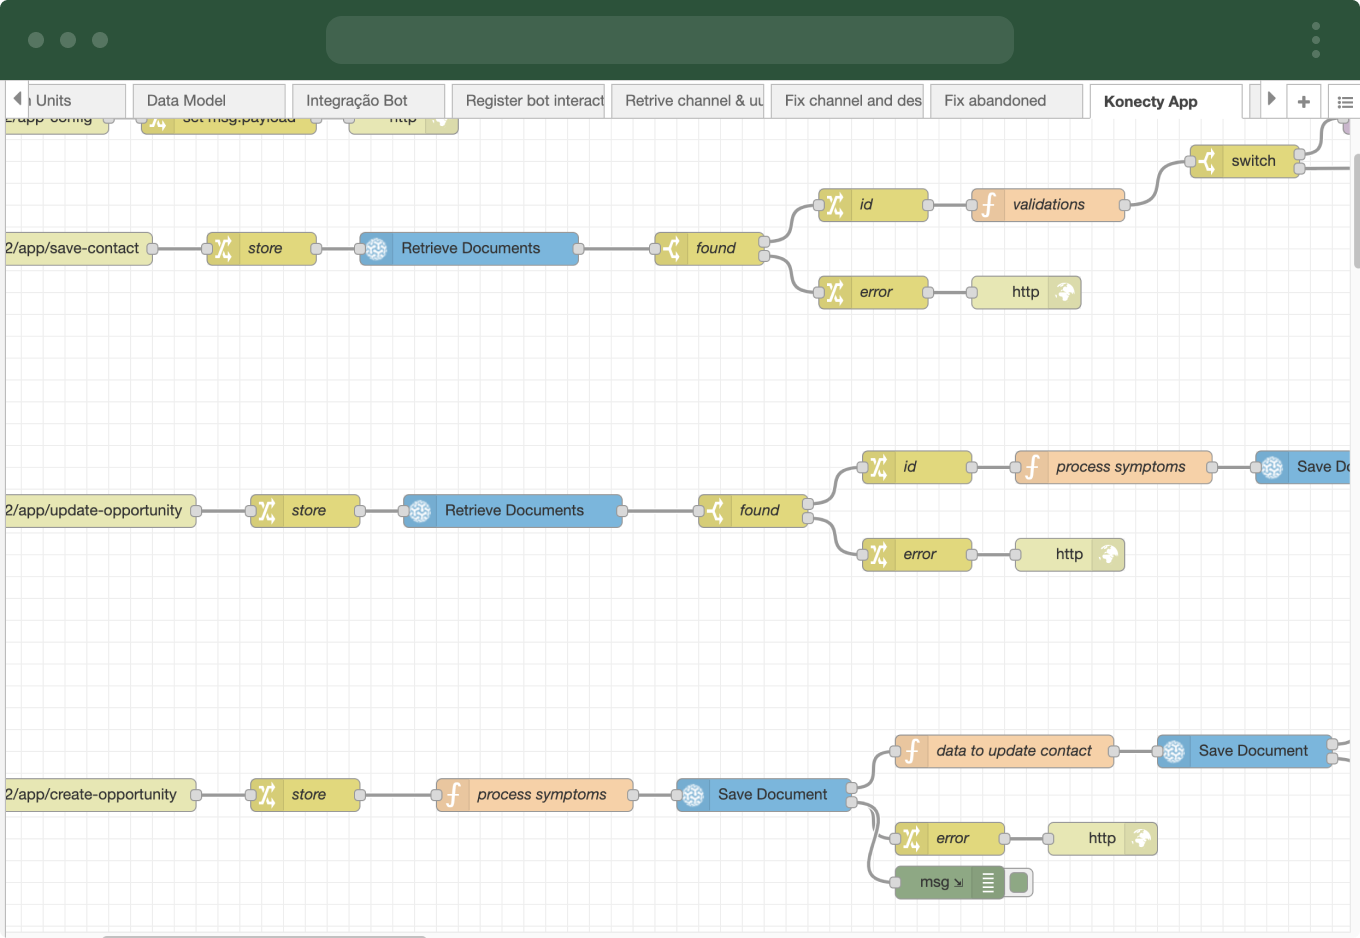The height and width of the screenshot is (938, 1360).
Task: Click the function icon on the validations node
Action: (988, 205)
